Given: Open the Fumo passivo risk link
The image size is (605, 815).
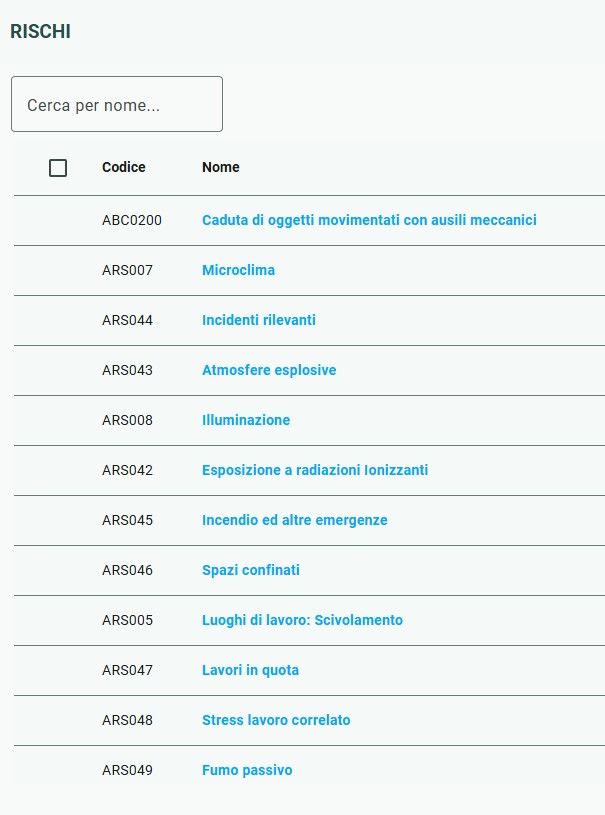Looking at the screenshot, I should click(x=247, y=770).
